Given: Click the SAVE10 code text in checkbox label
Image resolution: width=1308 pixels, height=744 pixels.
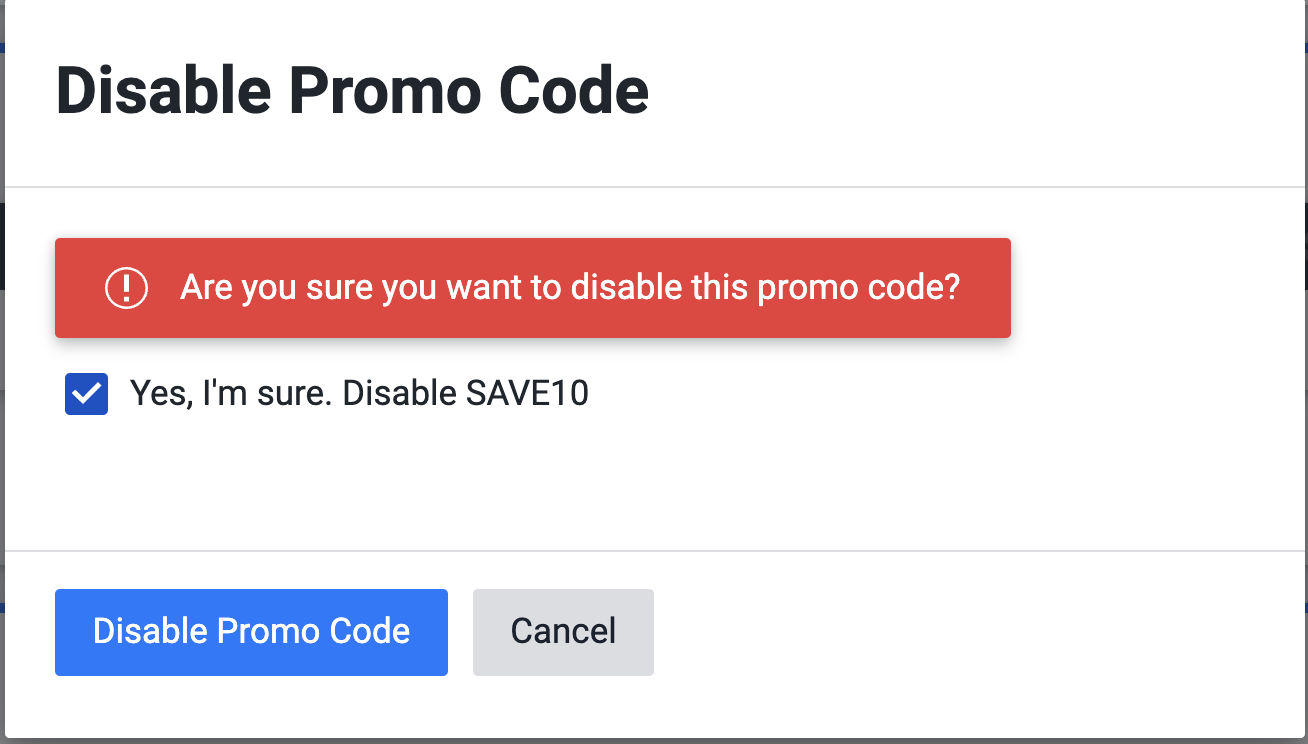Looking at the screenshot, I should pos(527,394).
